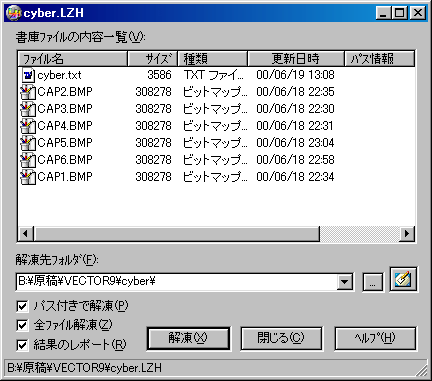Sort by the 種類 column header
The height and width of the screenshot is (381, 432).
point(213,59)
